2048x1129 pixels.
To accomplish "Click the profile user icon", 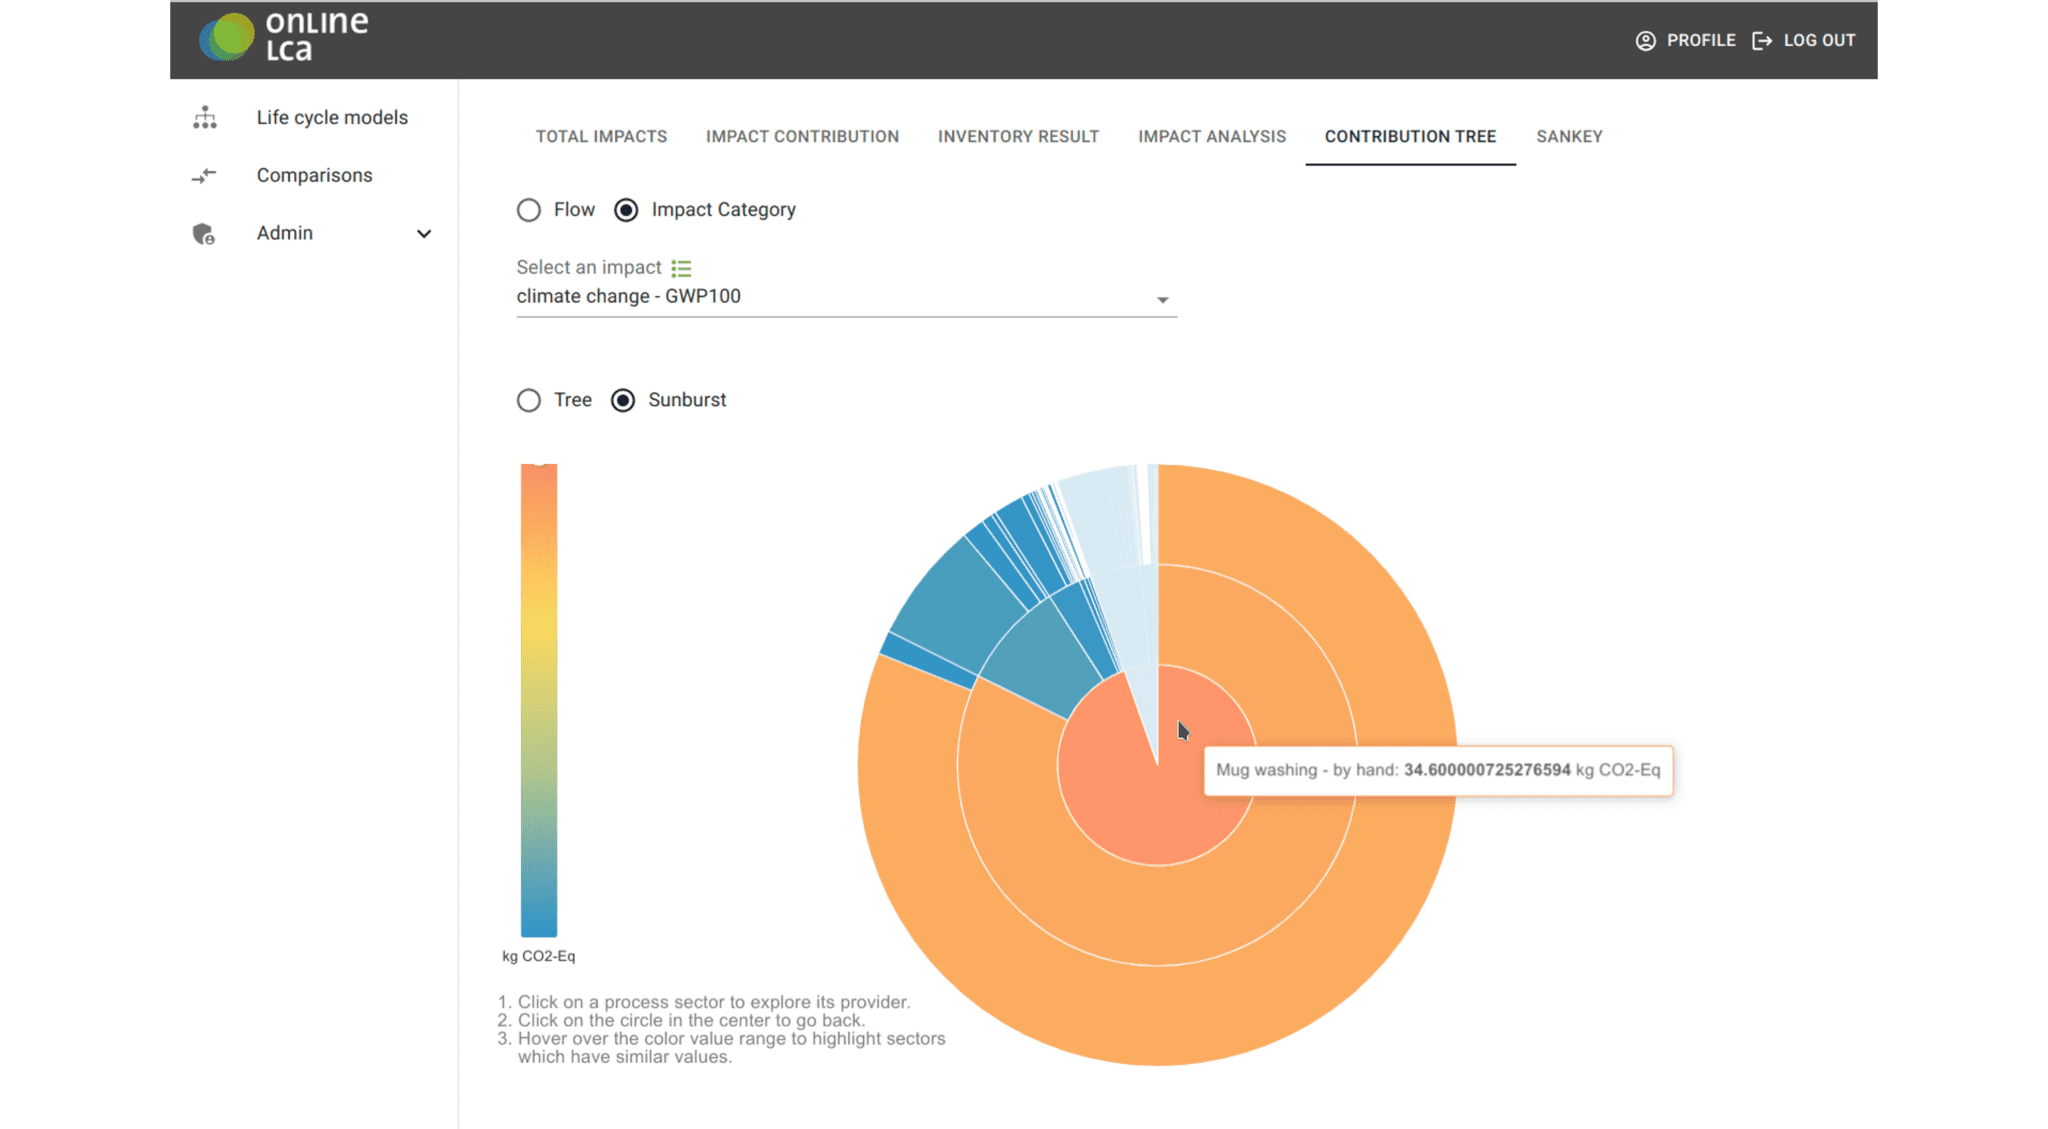I will [x=1645, y=41].
